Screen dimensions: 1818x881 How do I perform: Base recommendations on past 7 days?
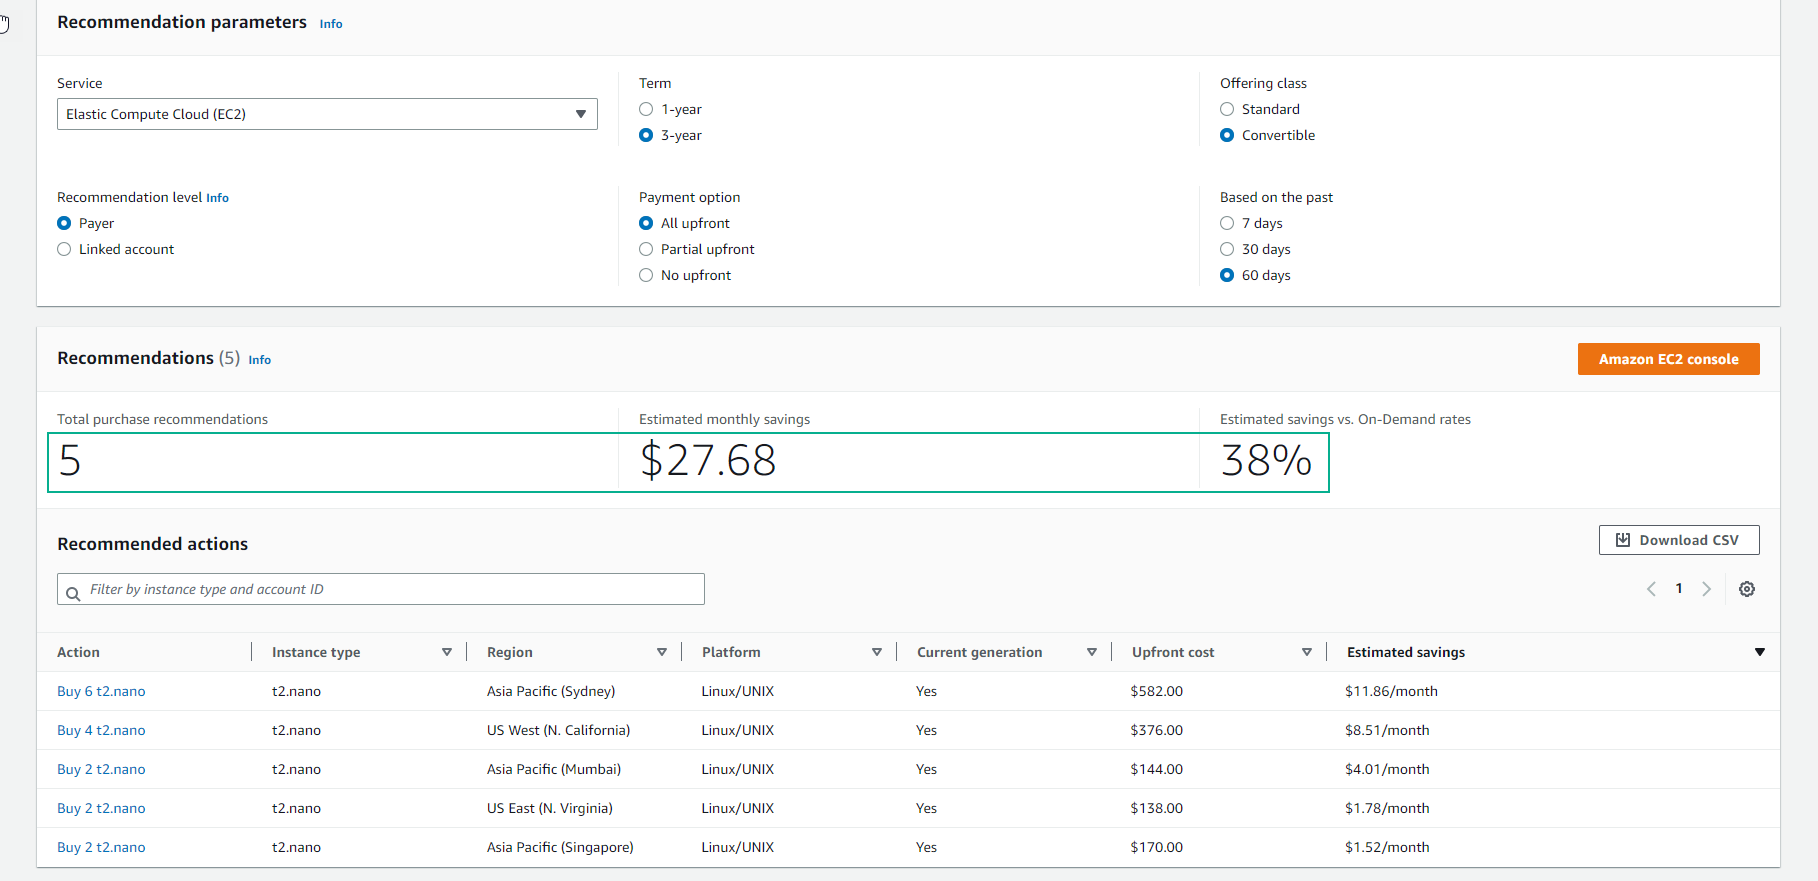click(x=1227, y=223)
